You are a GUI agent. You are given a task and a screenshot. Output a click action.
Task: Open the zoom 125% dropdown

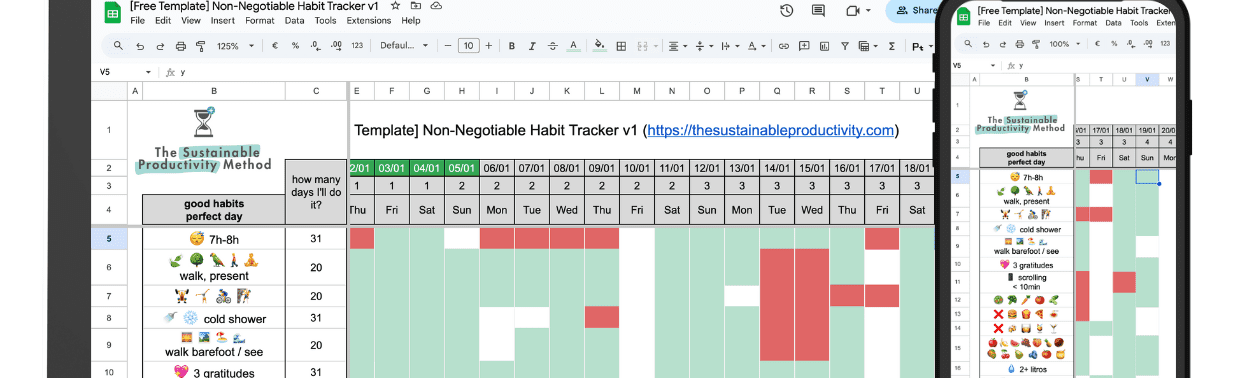point(234,46)
